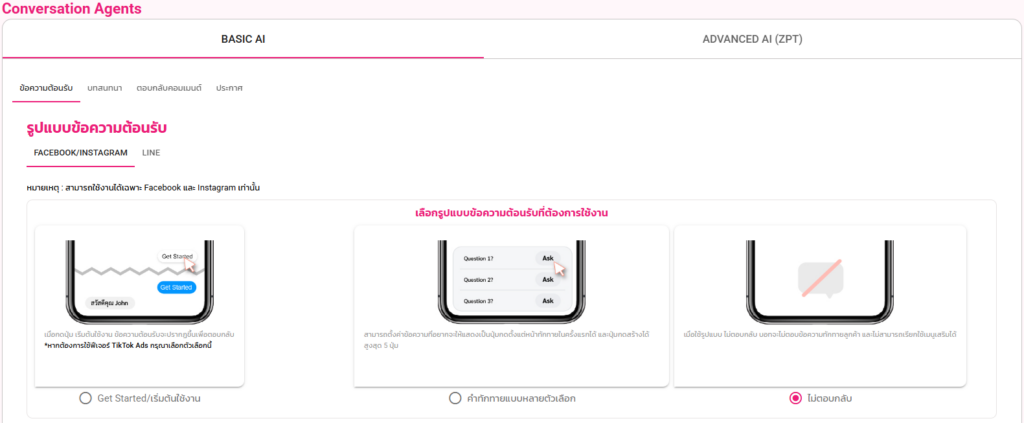Click the Conversation Agents page title
The image size is (1024, 423).
[x=72, y=9]
